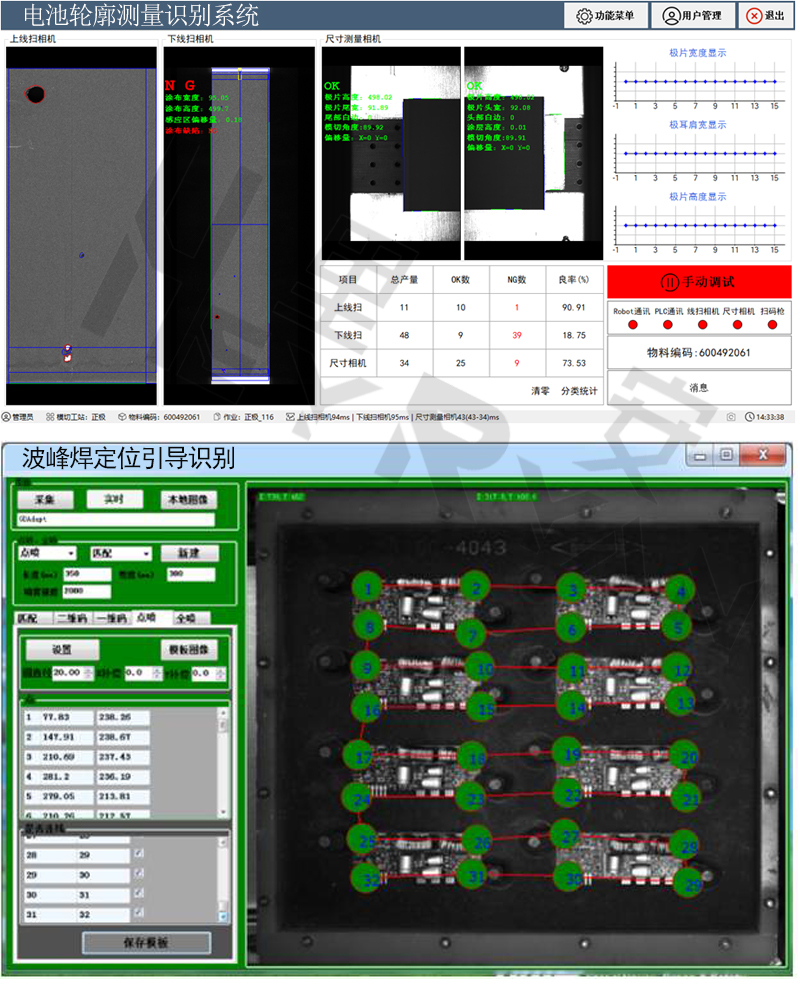This screenshot has width=800, height=1000.
Task: Click the Robot通讯 red status indicator
Action: 632,325
